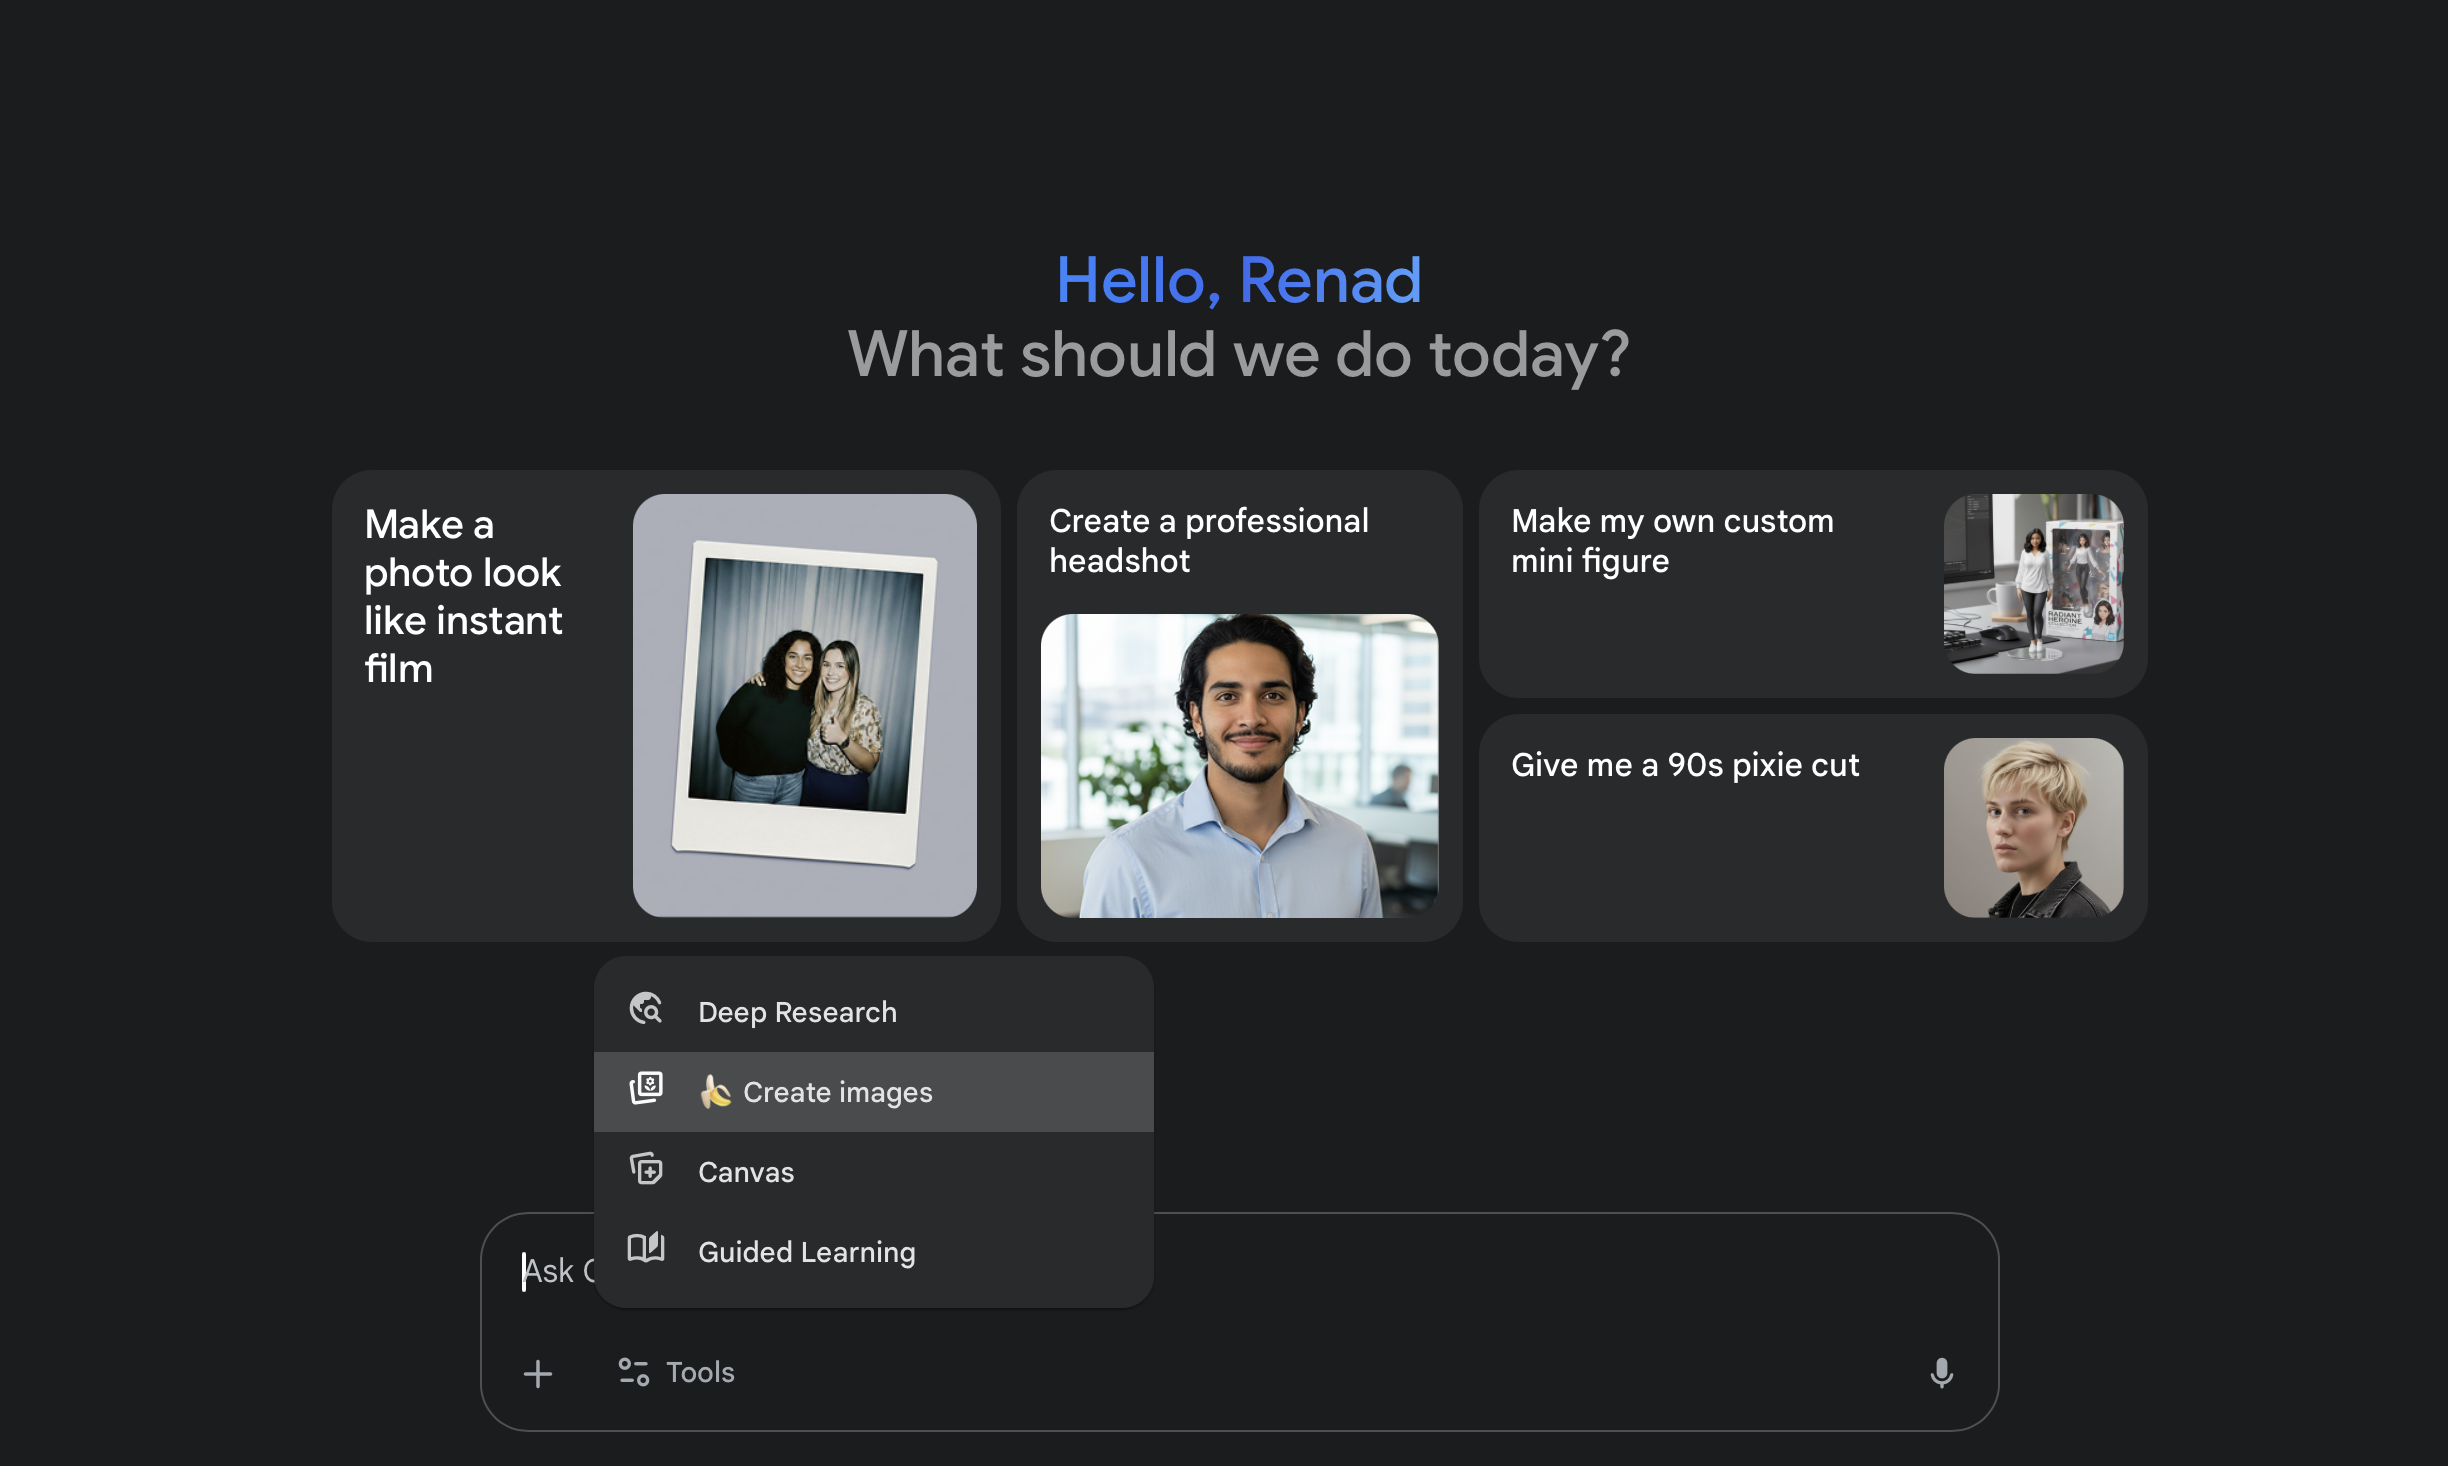Choose the custom mini figure suggestion
Viewport: 2448px width, 1466px height.
[1672, 541]
